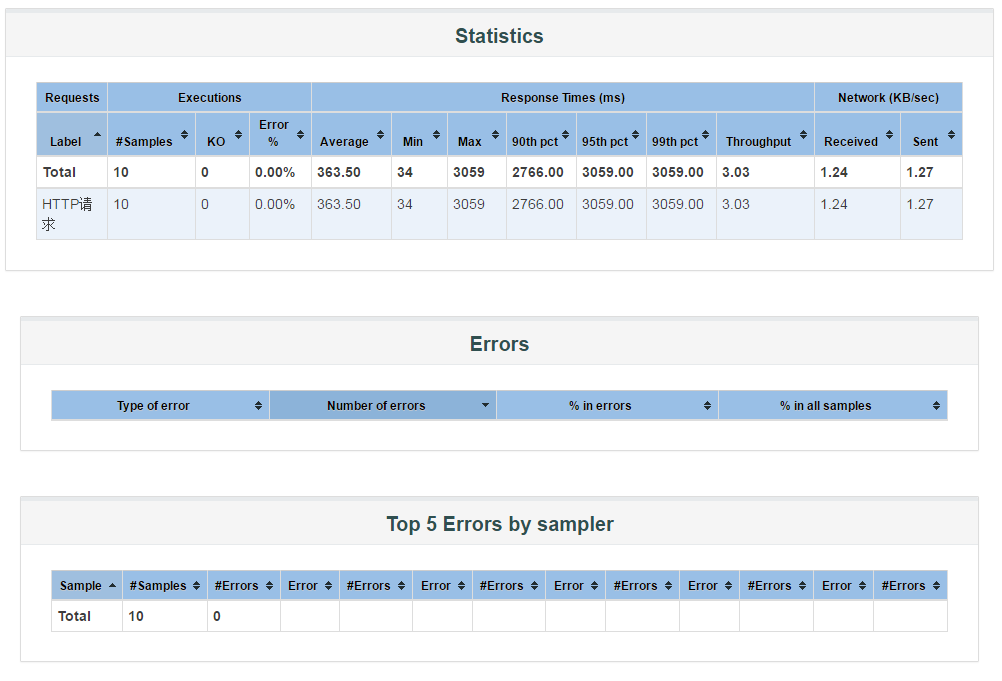Click HTTP请求 row 95th pct value 3059.00
1002x681 pixels.
pyautogui.click(x=608, y=204)
